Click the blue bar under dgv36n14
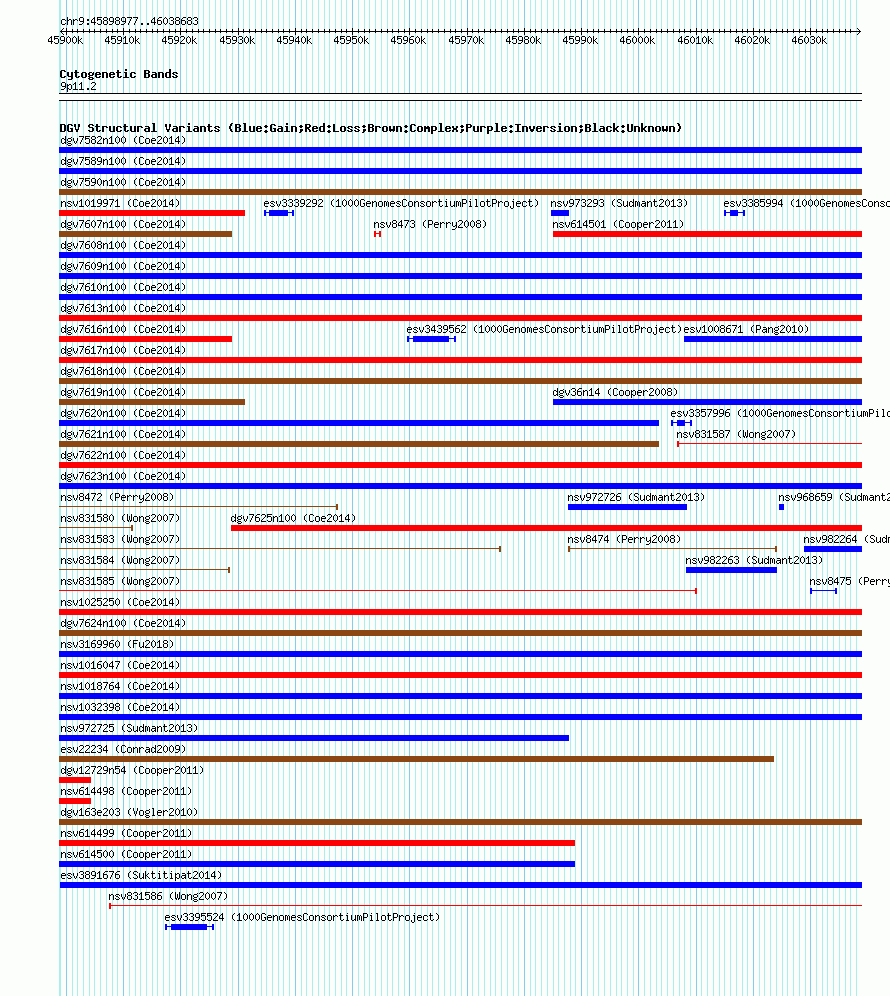The image size is (890, 996). click(707, 401)
